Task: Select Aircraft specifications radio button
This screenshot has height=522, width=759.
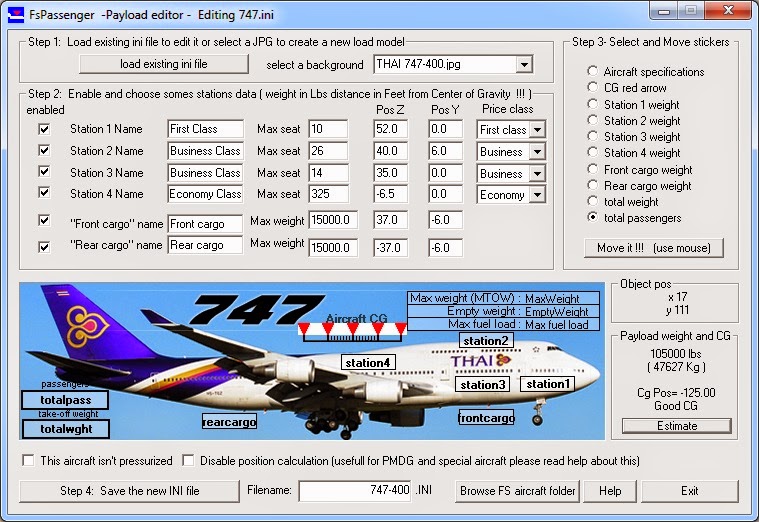Action: pos(592,71)
